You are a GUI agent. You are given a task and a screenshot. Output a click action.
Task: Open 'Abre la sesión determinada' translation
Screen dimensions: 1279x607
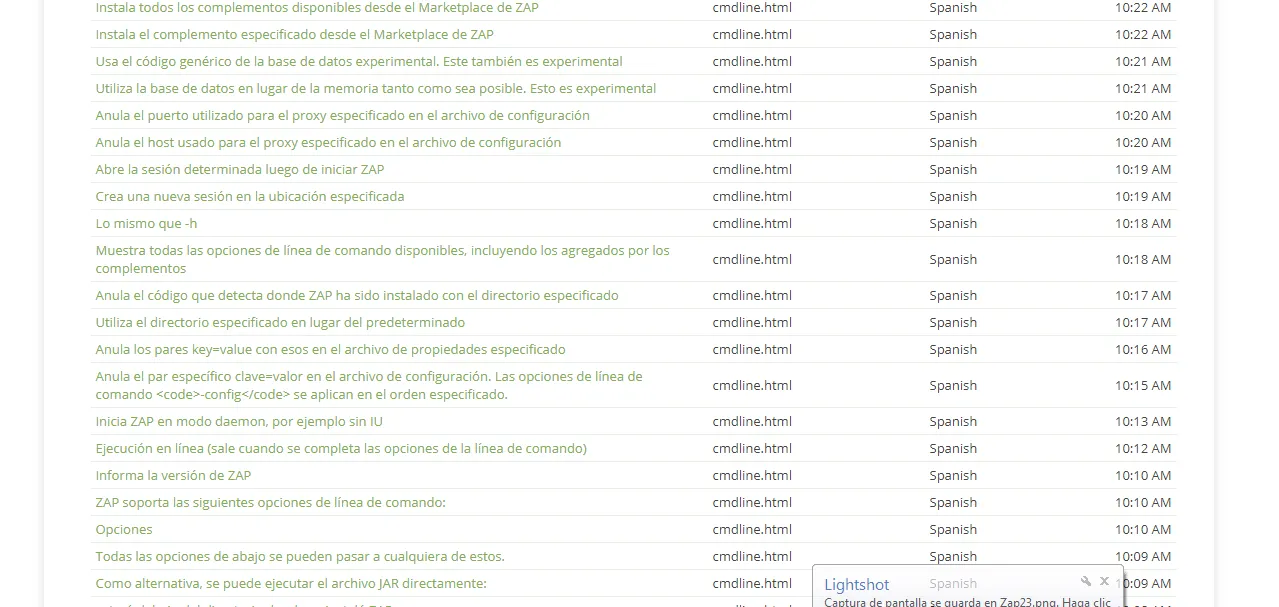click(240, 169)
